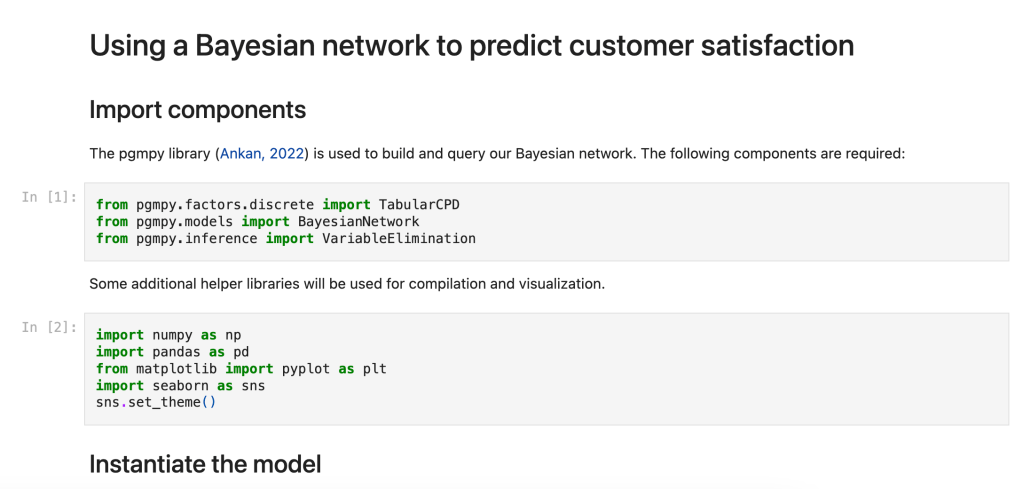Click the "In [2]:" cell prompt
1023x489 pixels.
click(49, 328)
